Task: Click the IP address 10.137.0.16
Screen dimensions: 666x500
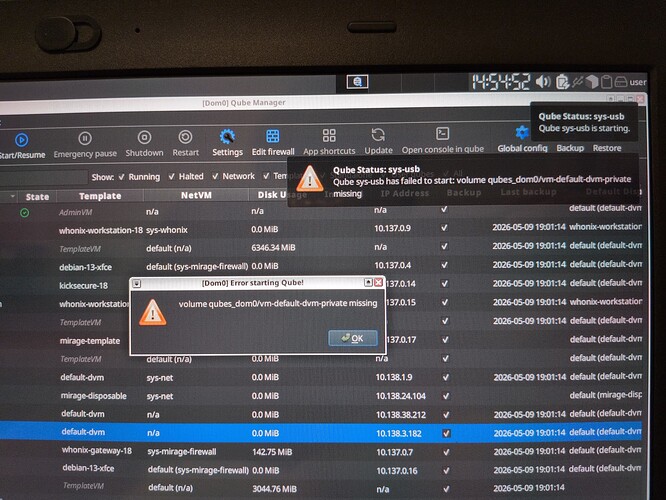Action: click(x=397, y=471)
